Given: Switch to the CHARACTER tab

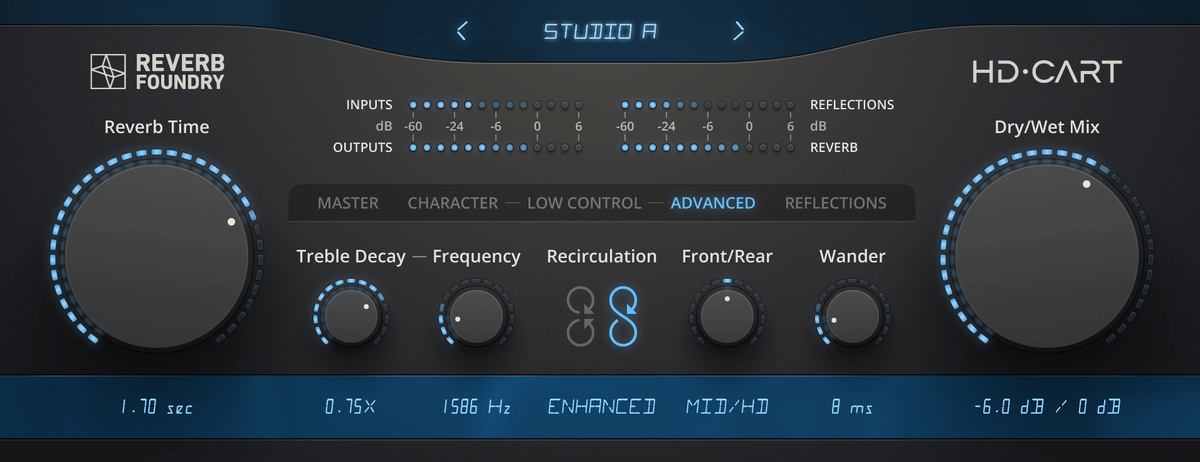Looking at the screenshot, I should point(453,203).
